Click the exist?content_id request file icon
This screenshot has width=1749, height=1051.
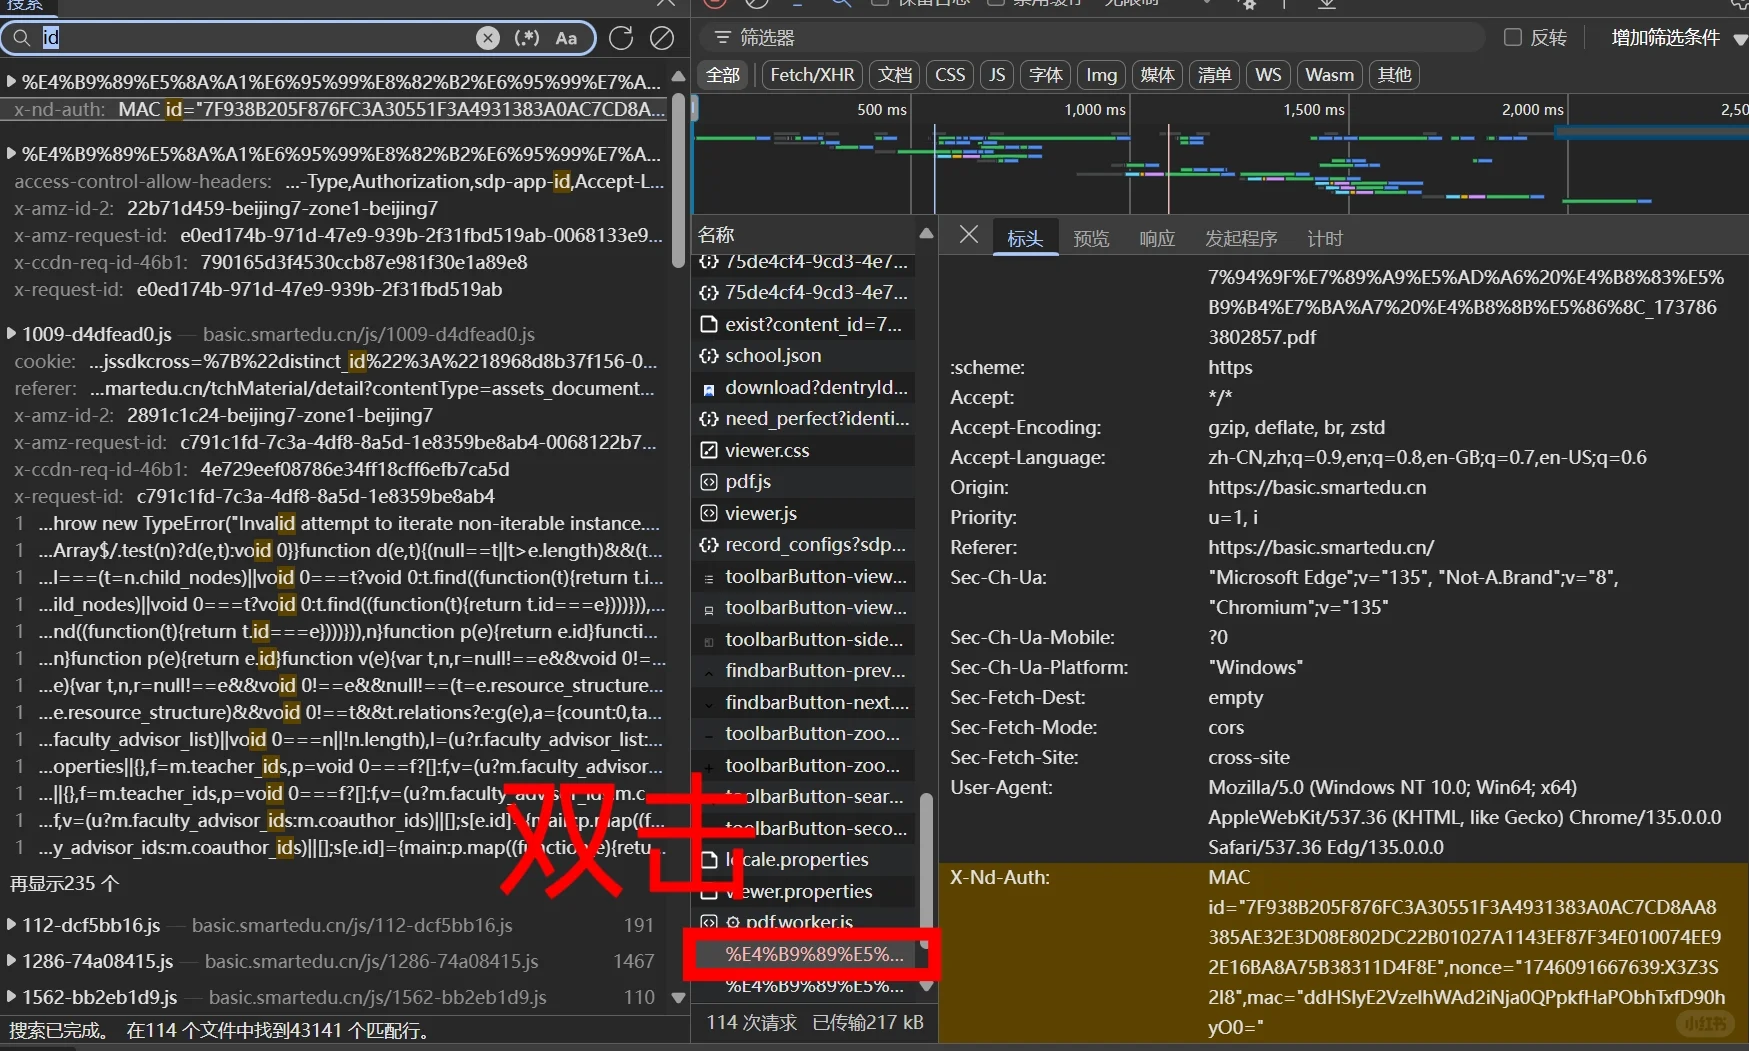(x=709, y=324)
